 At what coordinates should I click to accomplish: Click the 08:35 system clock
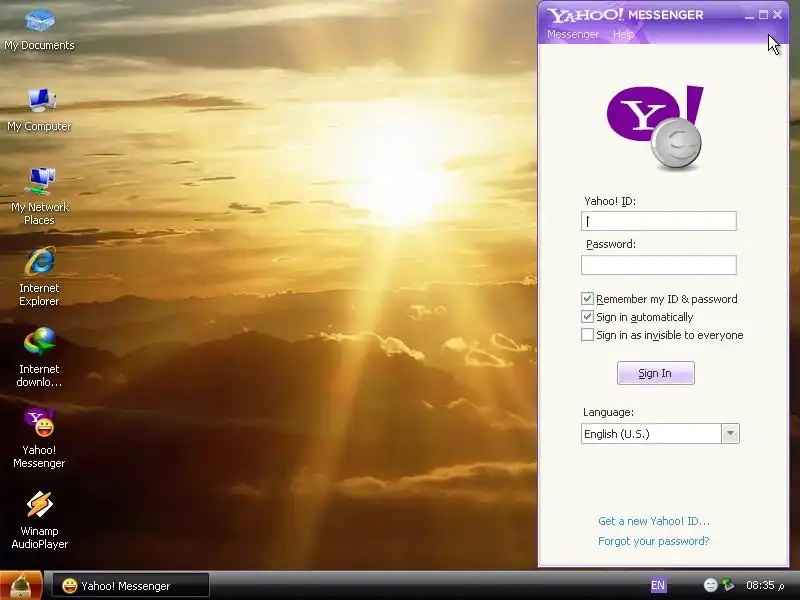765,585
